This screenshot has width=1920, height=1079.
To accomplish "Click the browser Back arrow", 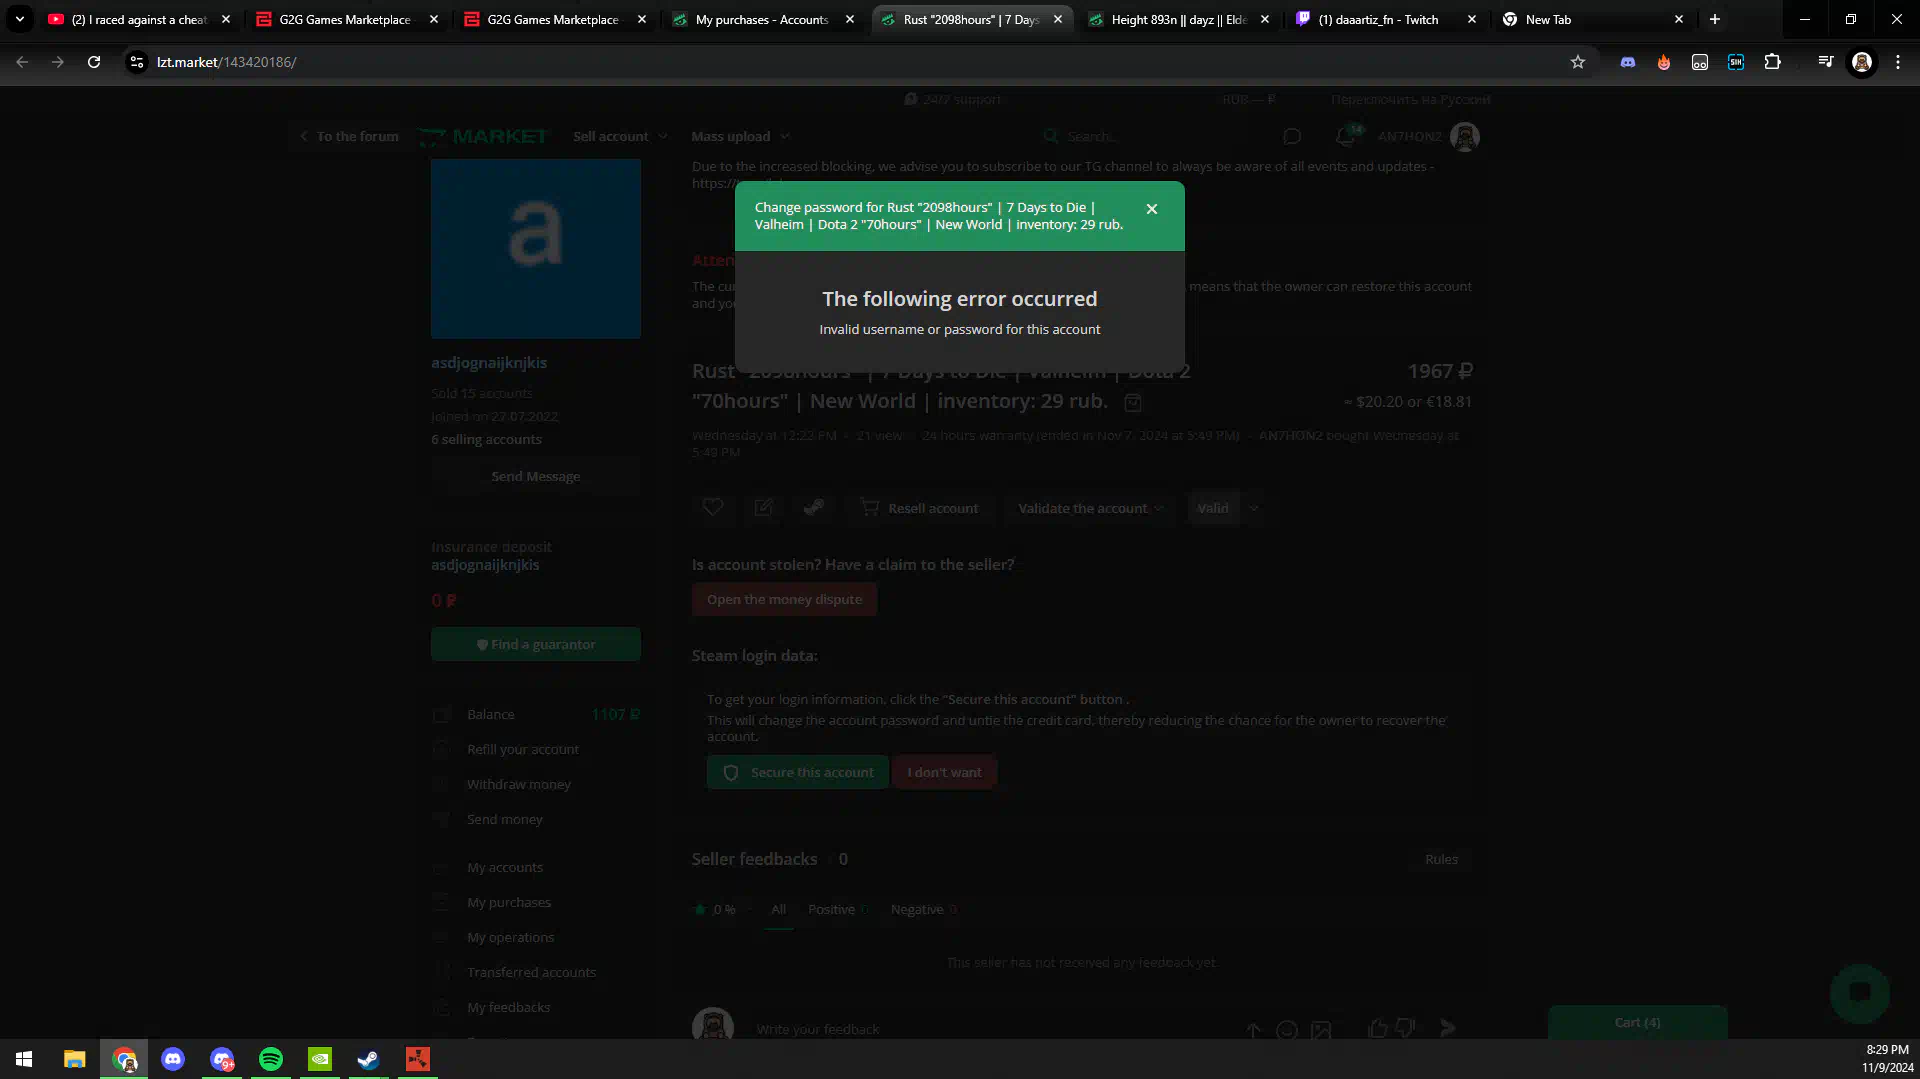I will coord(22,62).
